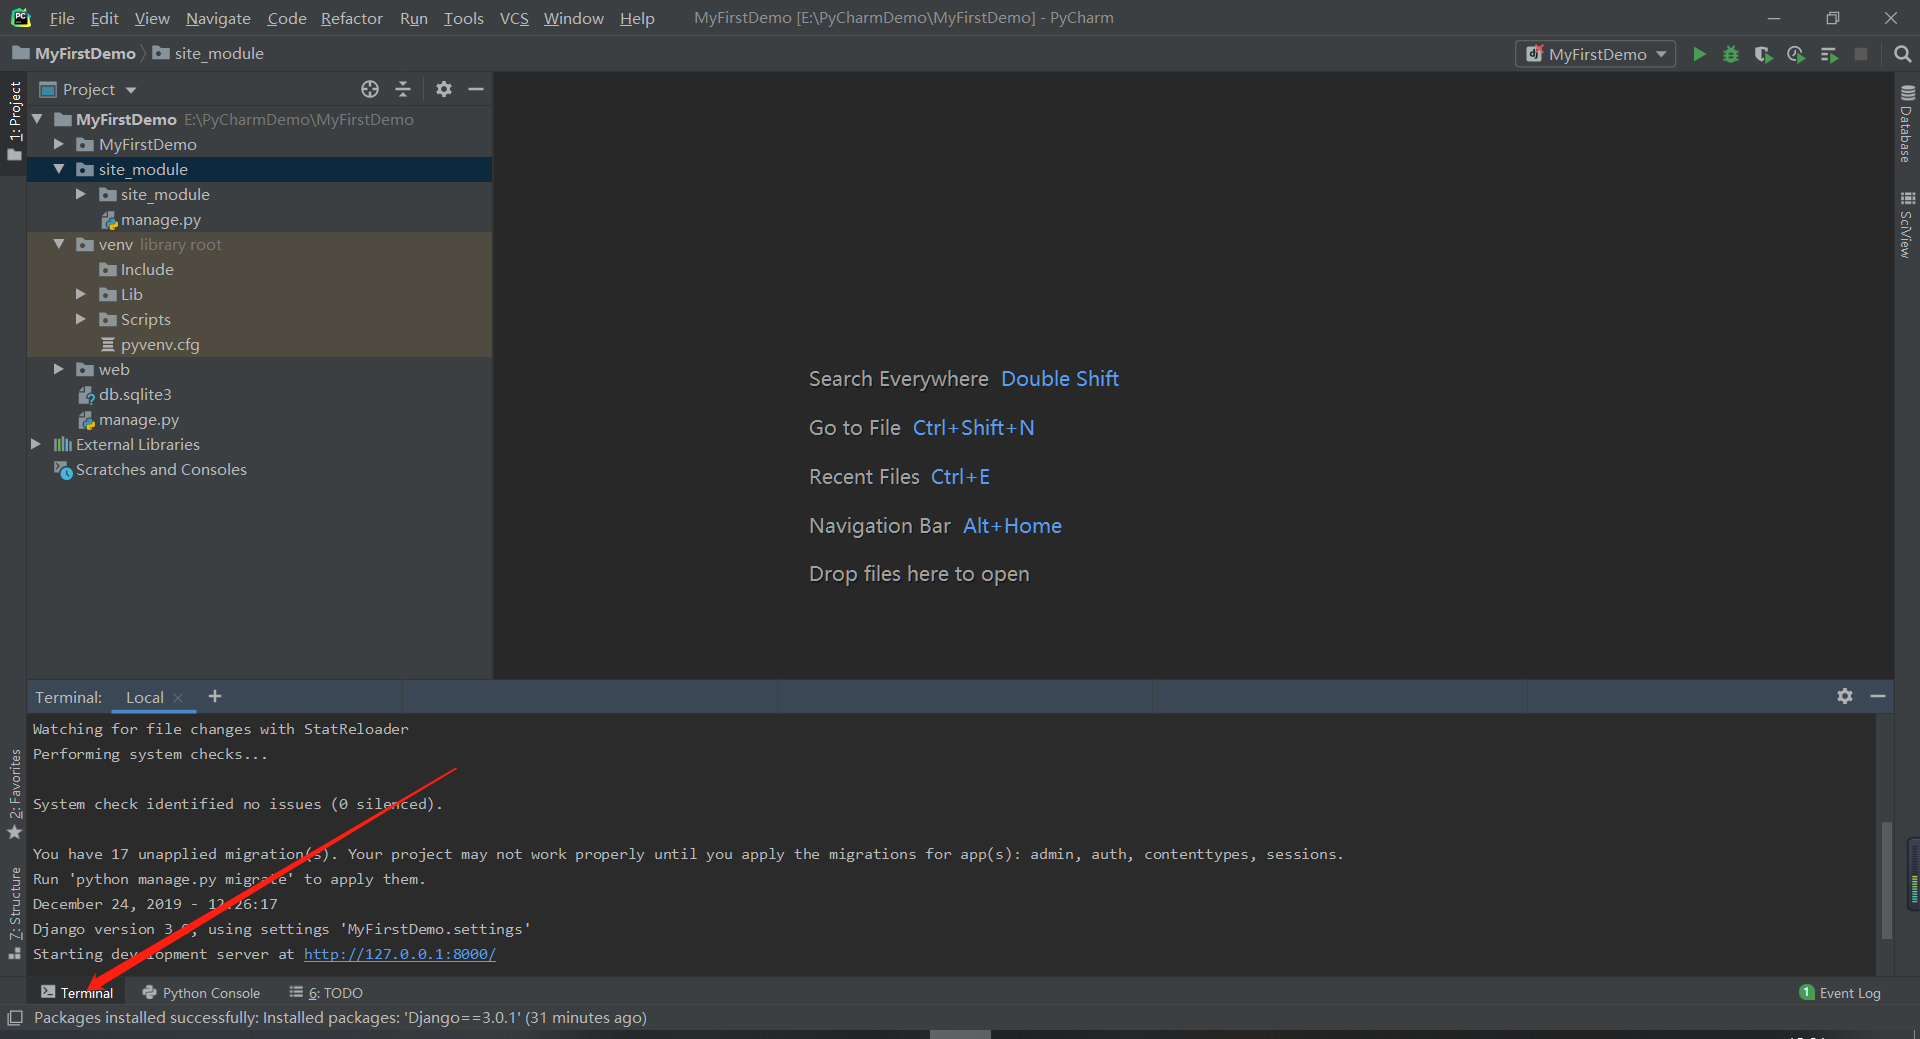Expand the nested site_module folder
The image size is (1920, 1039).
pyautogui.click(x=81, y=194)
